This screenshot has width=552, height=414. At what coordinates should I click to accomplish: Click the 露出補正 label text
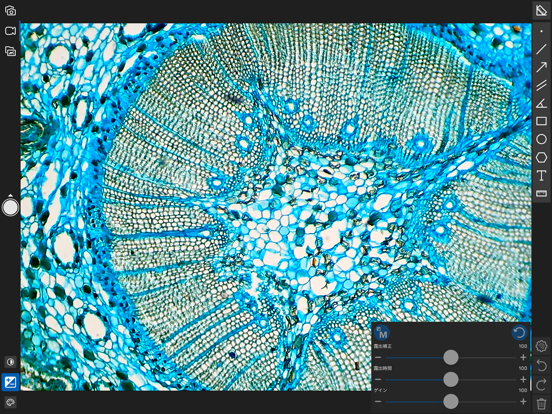click(383, 346)
